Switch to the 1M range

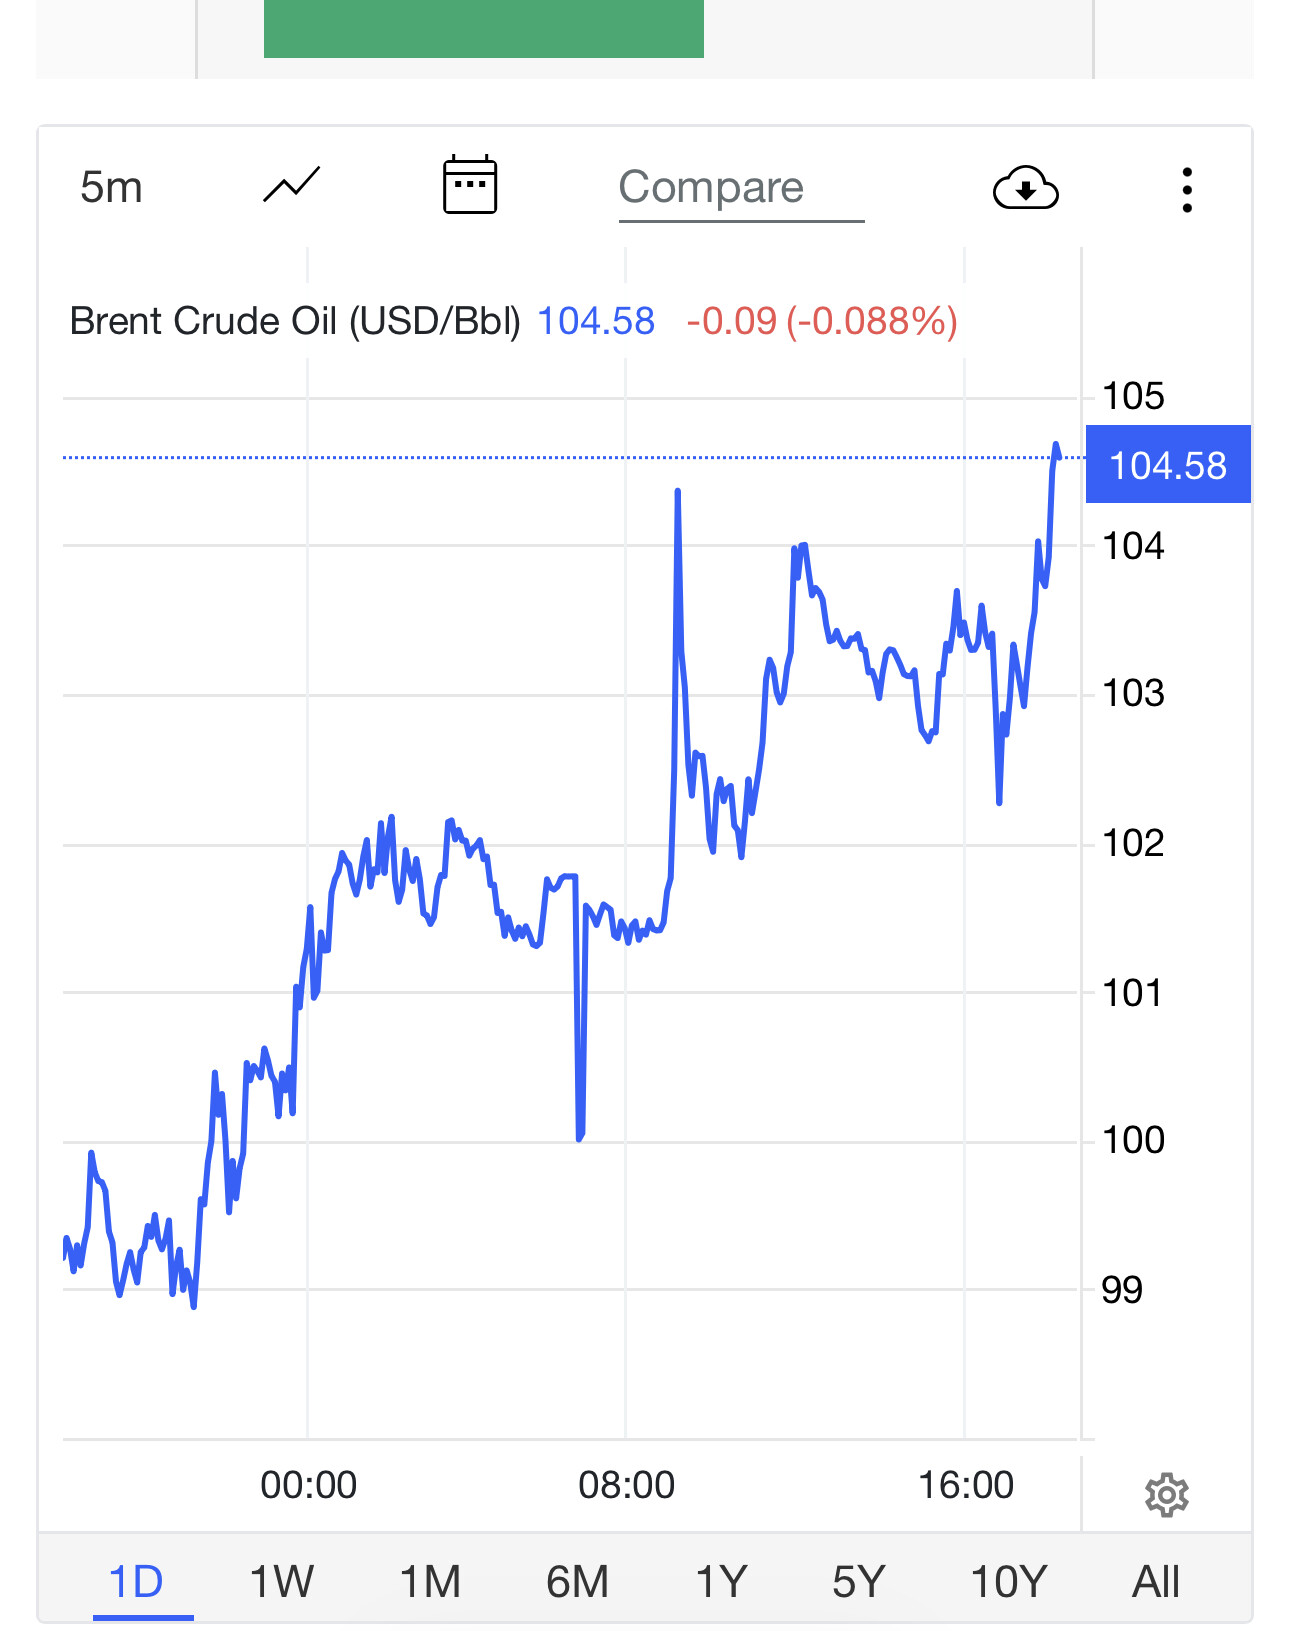[430, 1582]
